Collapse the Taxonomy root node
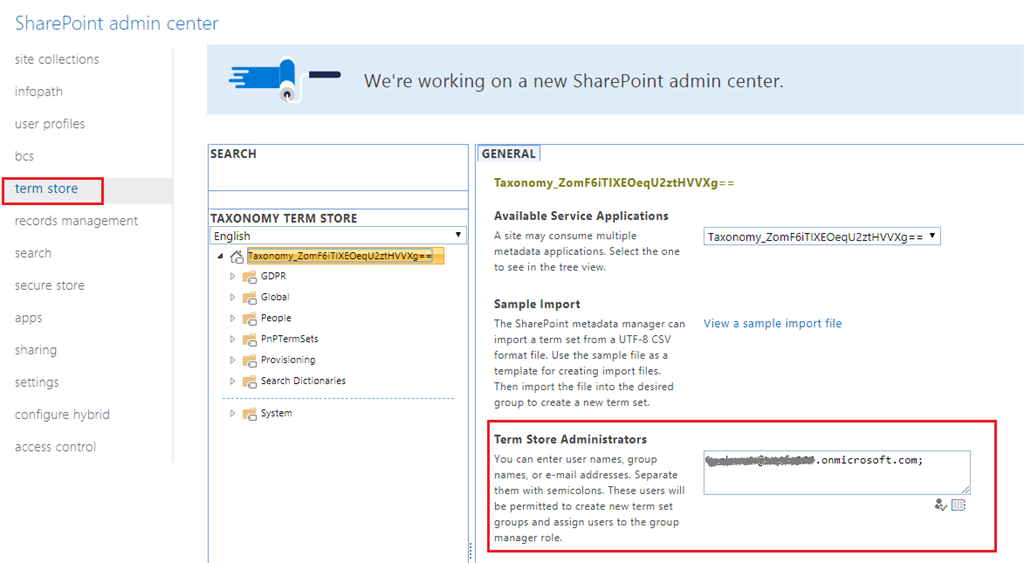Screen dimensions: 1024x563 point(220,256)
